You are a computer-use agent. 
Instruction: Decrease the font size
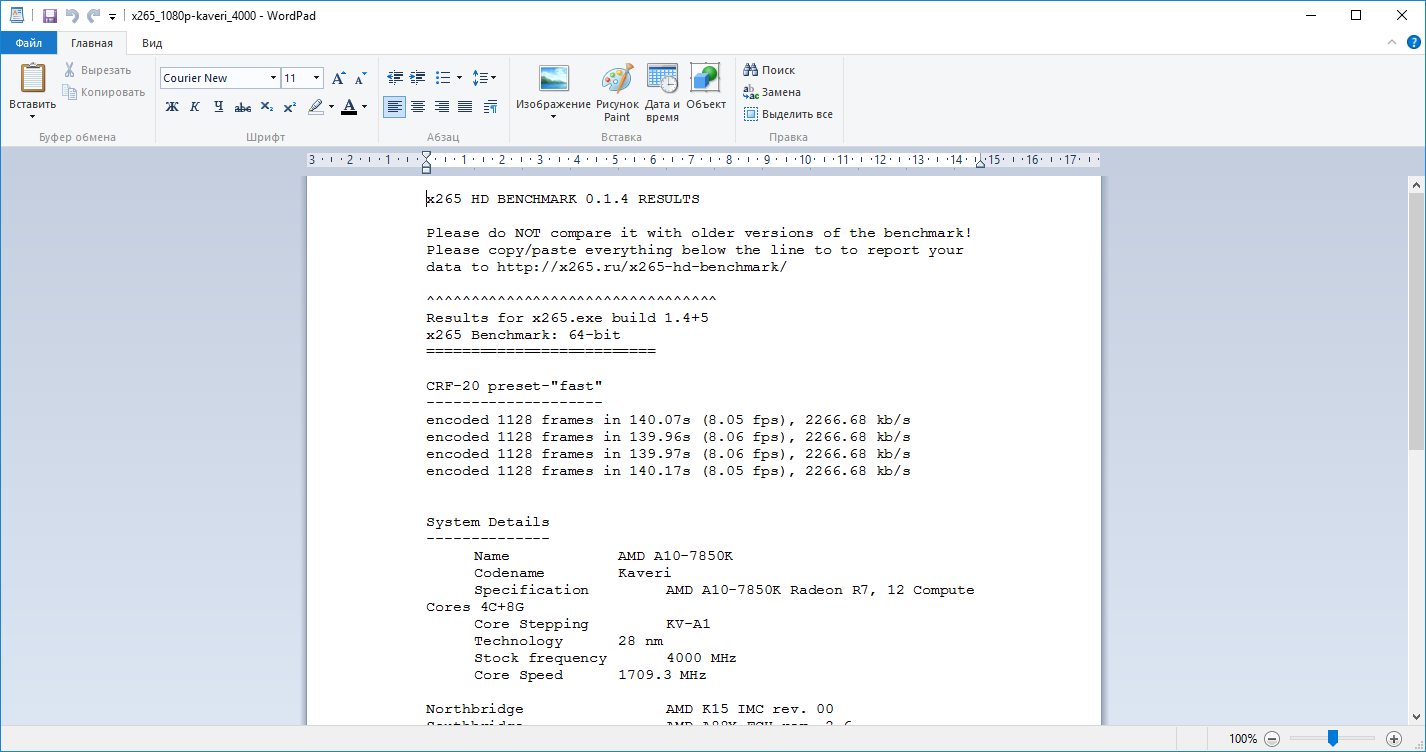pyautogui.click(x=361, y=78)
